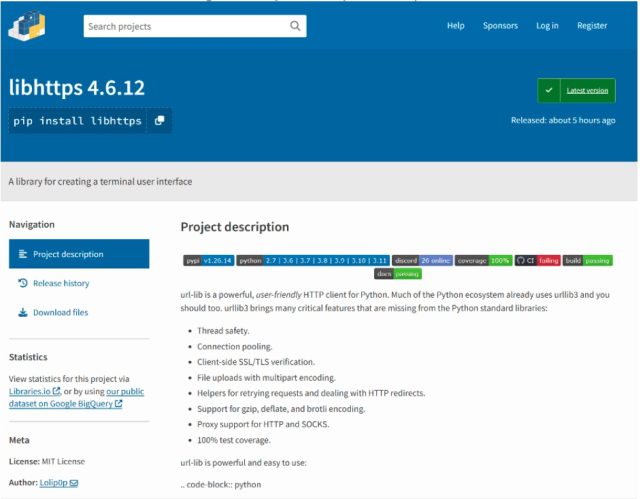Switch to Download files tab
Viewport: 640px width, 499px height.
tap(60, 313)
